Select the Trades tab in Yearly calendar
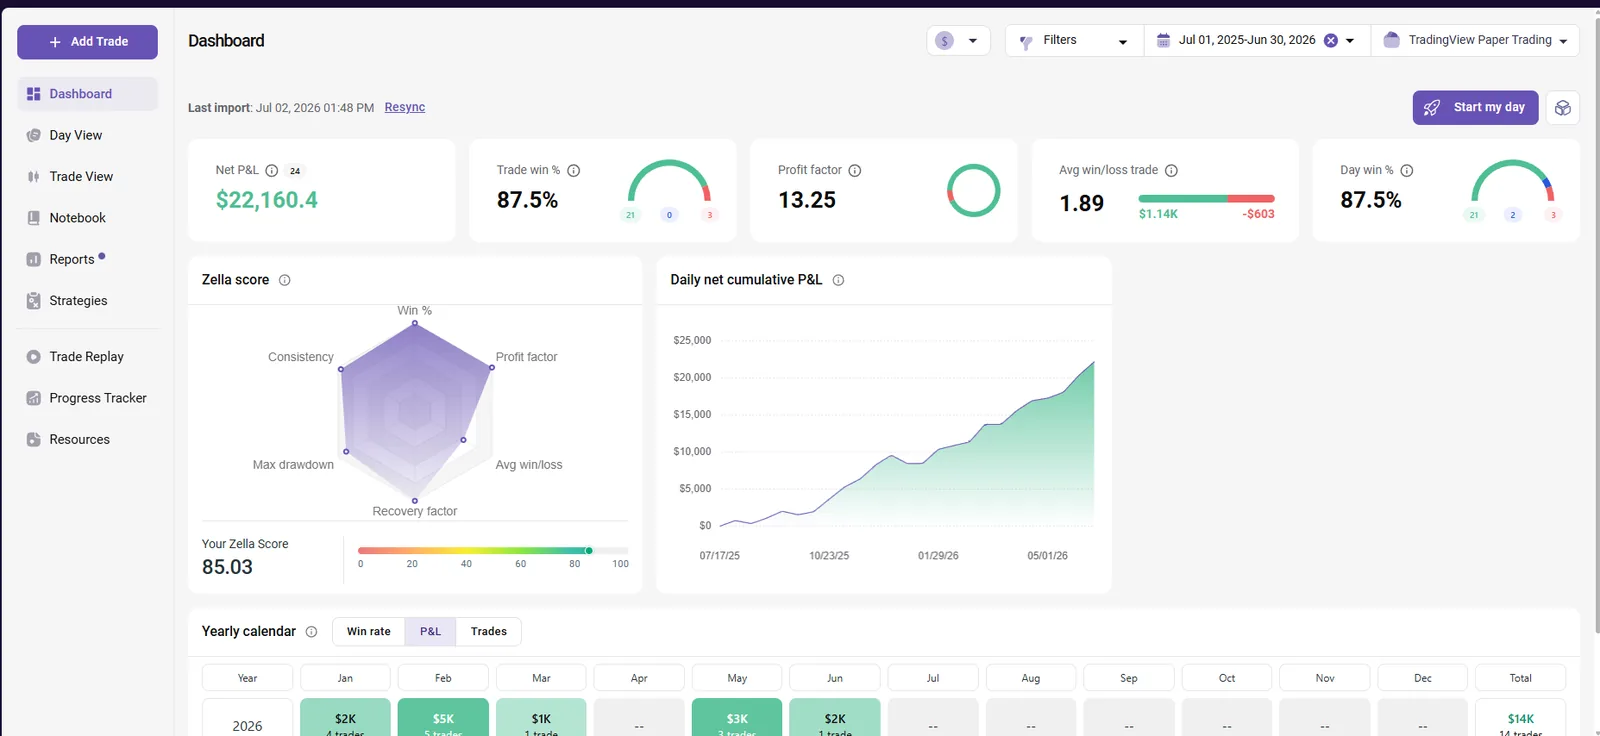The width and height of the screenshot is (1600, 736). click(x=489, y=632)
